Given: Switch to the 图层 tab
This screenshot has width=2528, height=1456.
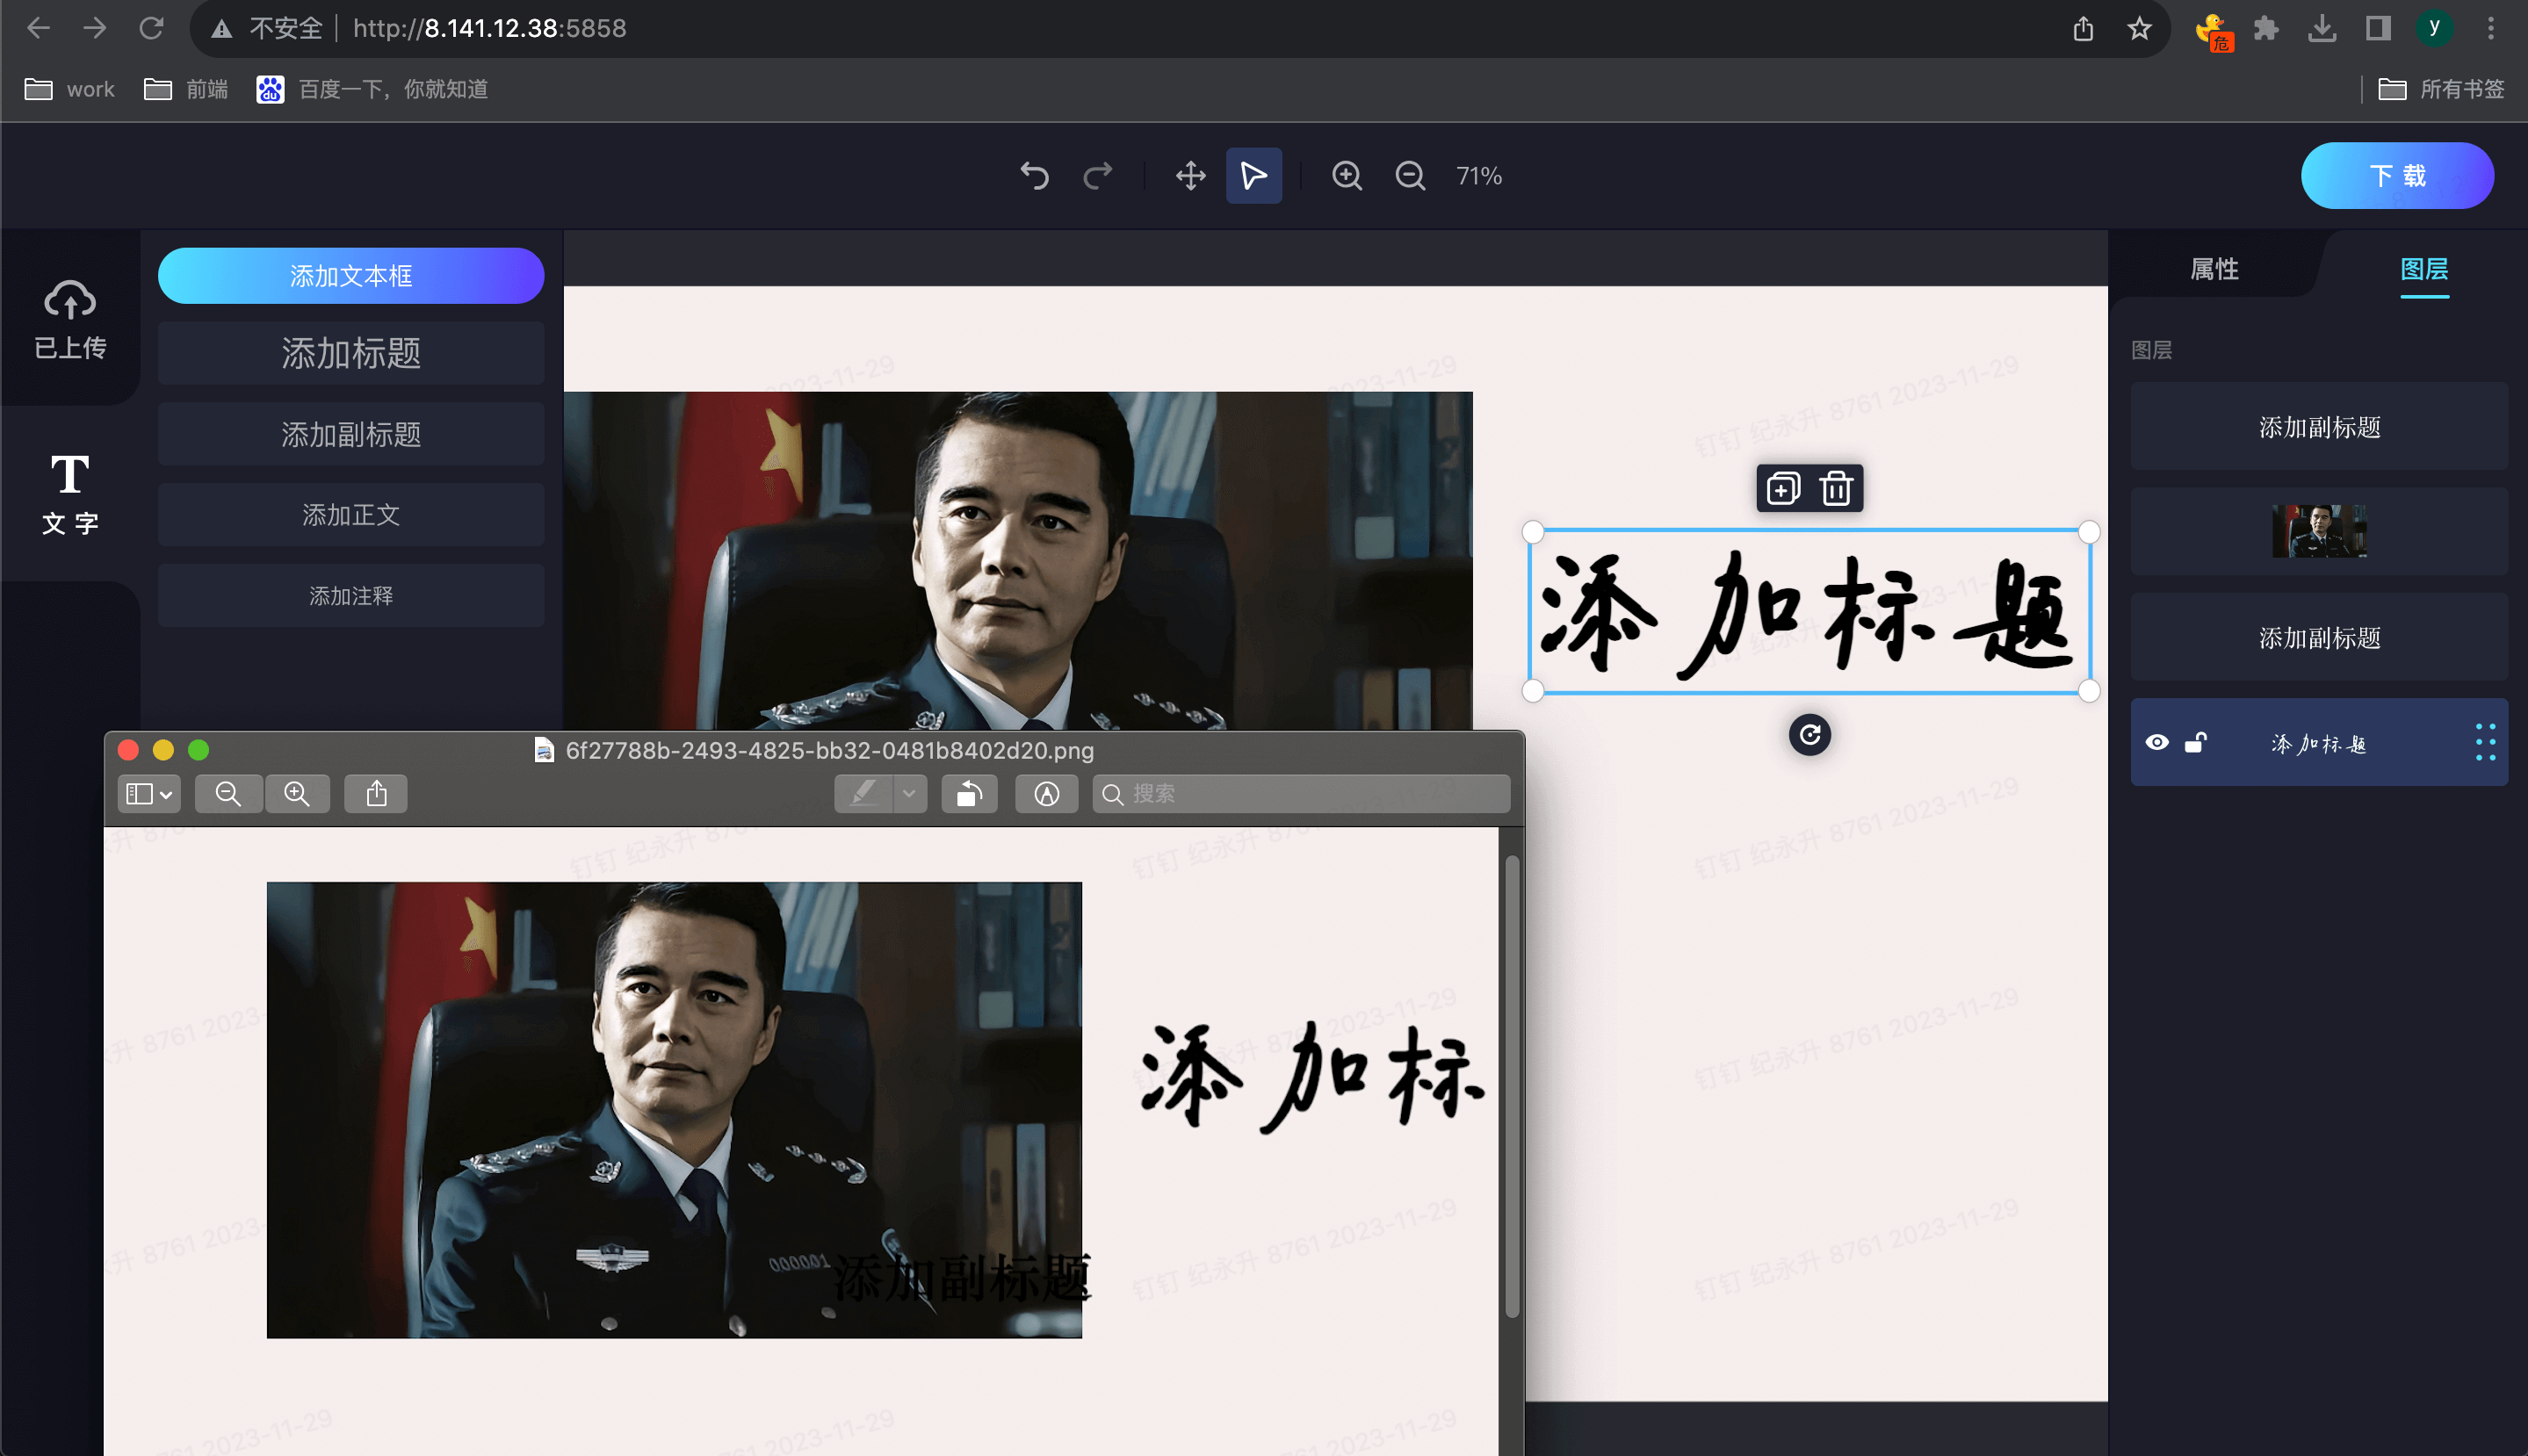Looking at the screenshot, I should coord(2424,269).
